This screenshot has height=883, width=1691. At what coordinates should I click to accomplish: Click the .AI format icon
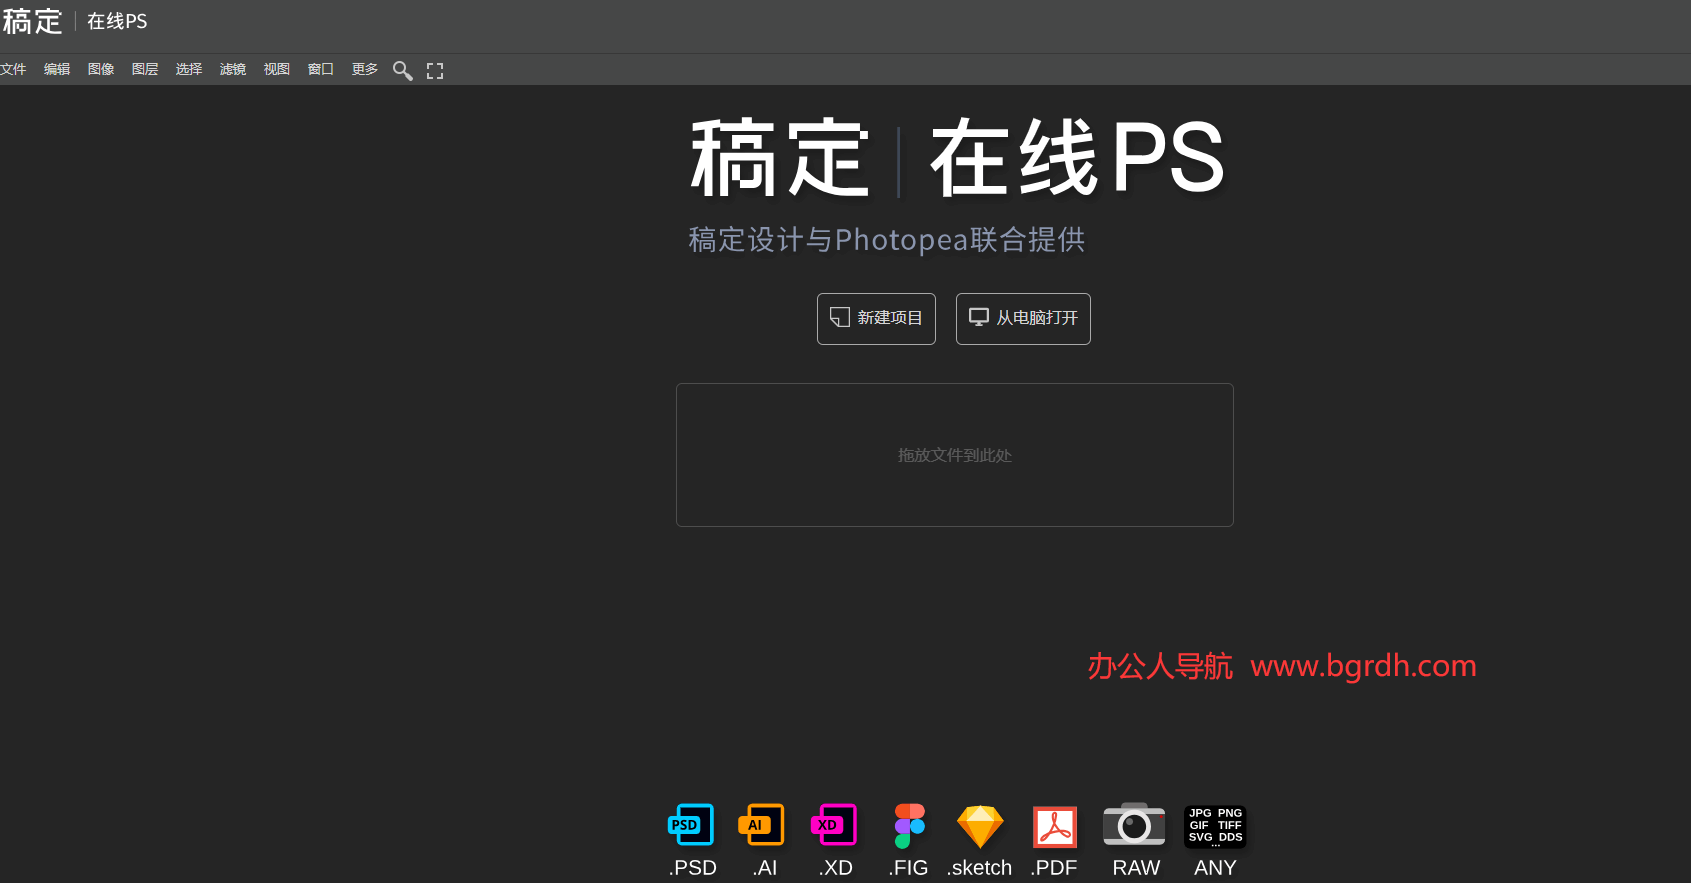click(762, 826)
